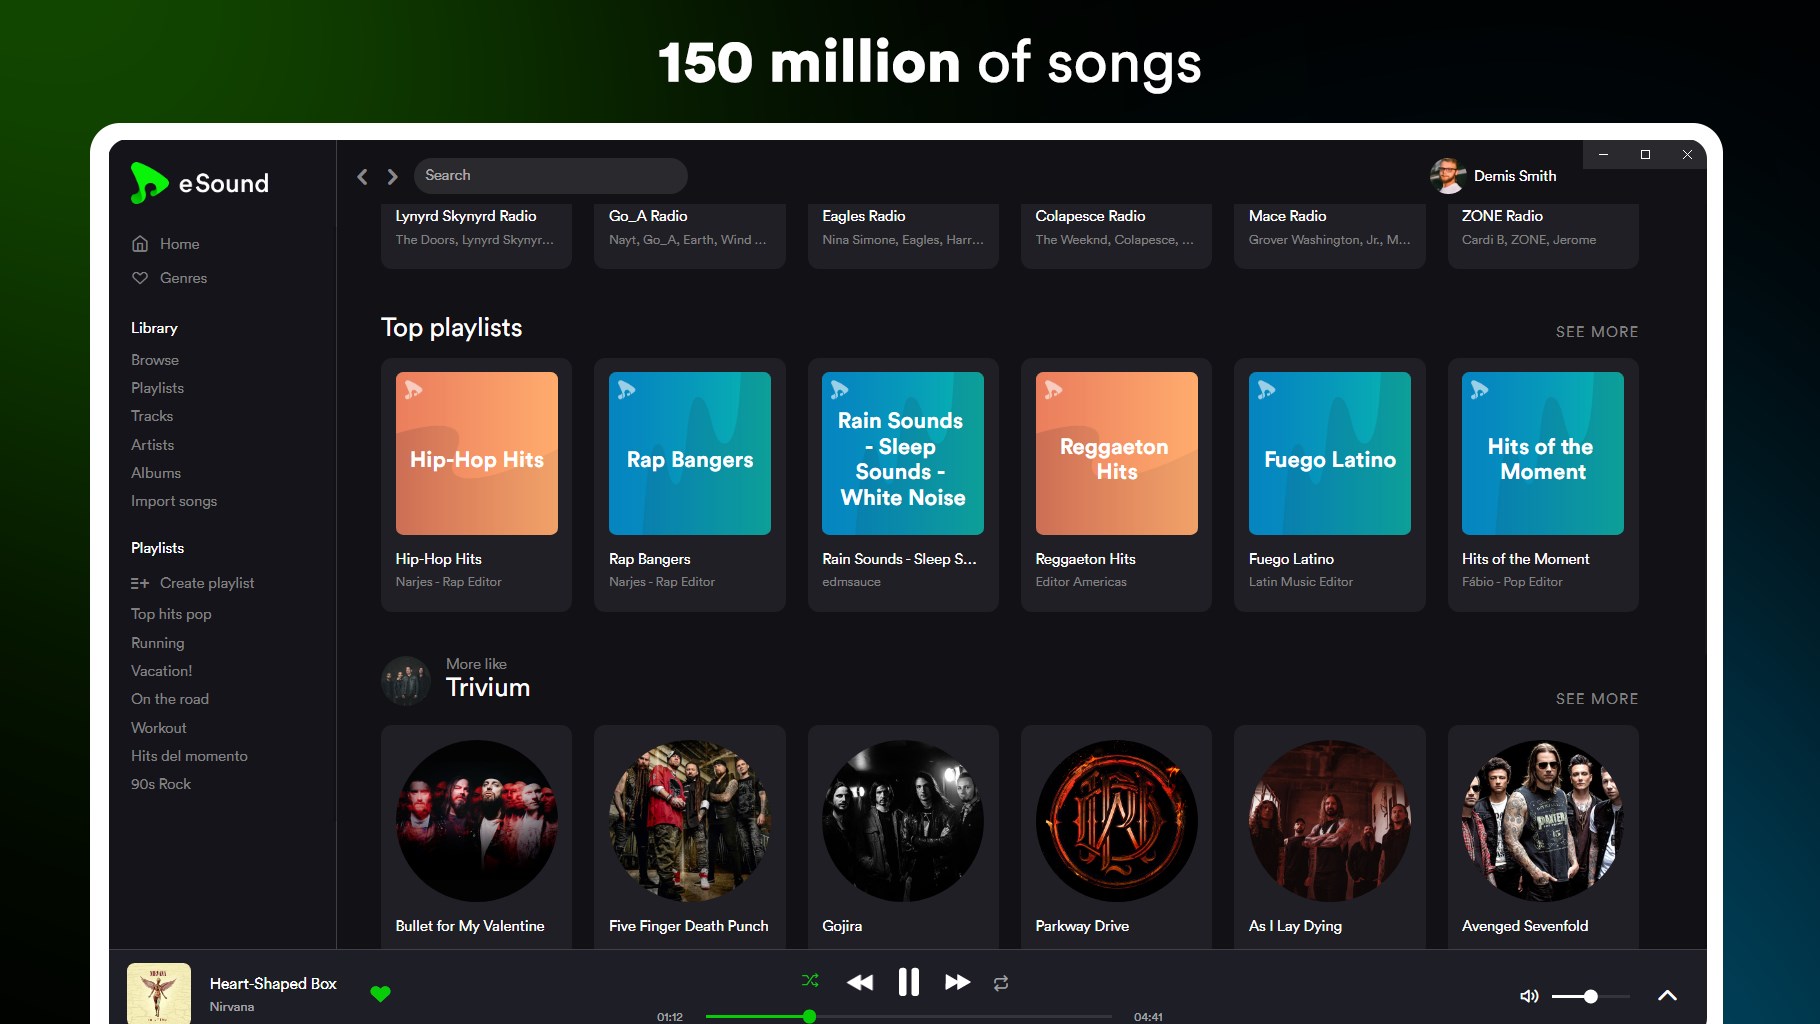1820x1024 pixels.
Task: Expand the now playing view with the up chevron
Action: (x=1668, y=995)
